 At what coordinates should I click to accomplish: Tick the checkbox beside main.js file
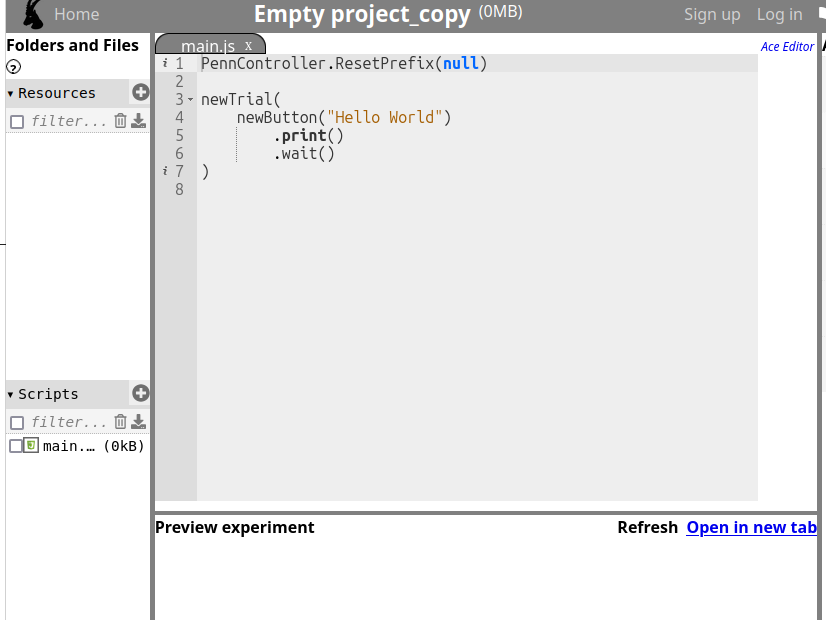pos(15,446)
